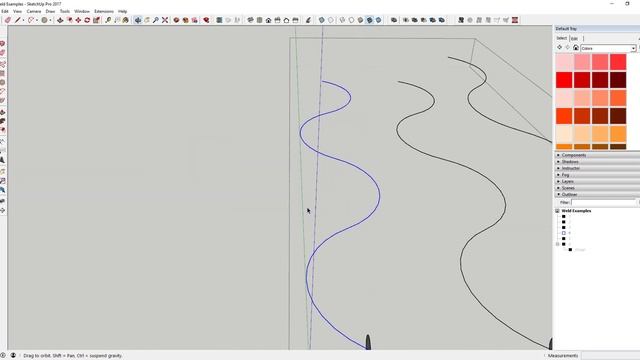Open the Draw menu
Viewport: 640px width, 360px height.
50,11
